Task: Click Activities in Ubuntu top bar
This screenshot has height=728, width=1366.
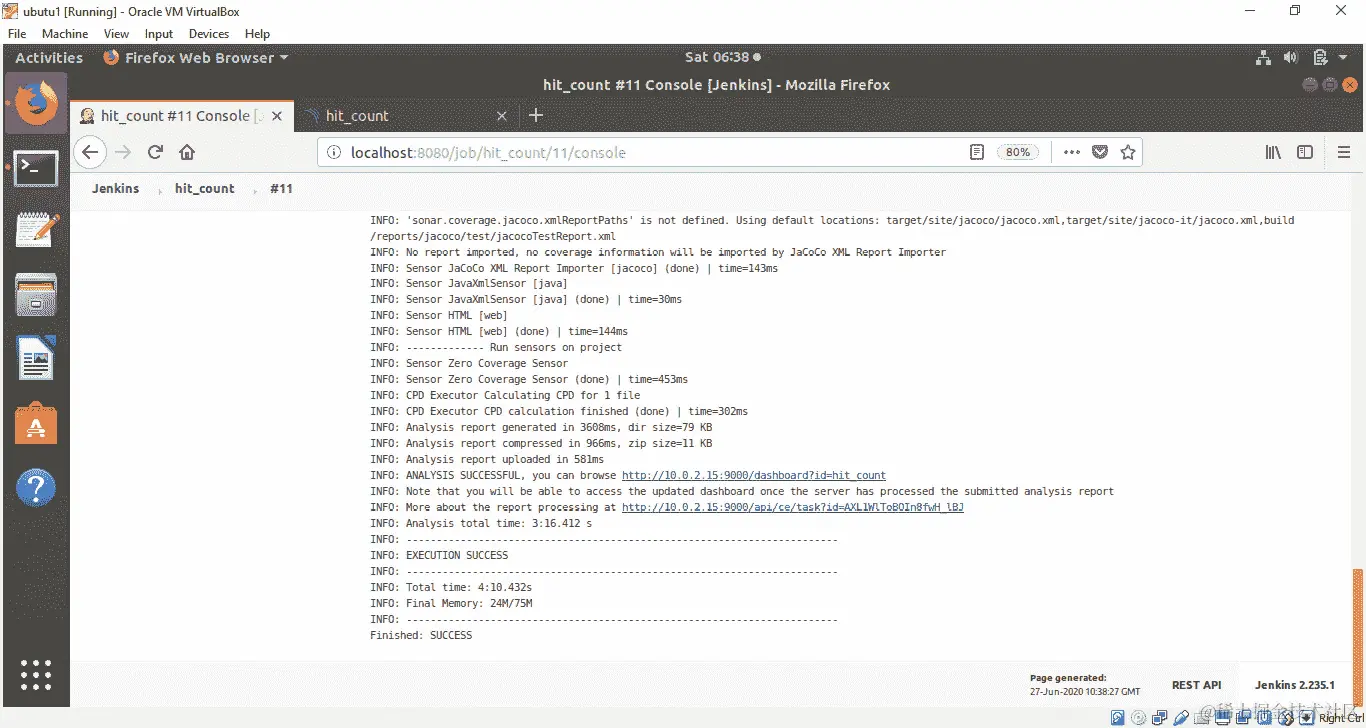Action: point(49,58)
